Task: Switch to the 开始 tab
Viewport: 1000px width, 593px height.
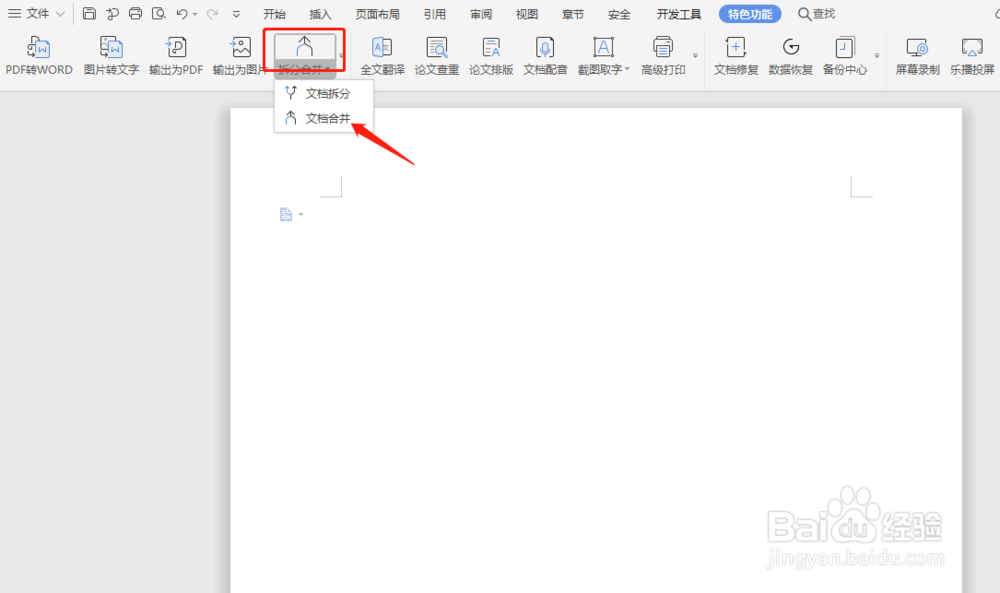Action: click(x=274, y=14)
